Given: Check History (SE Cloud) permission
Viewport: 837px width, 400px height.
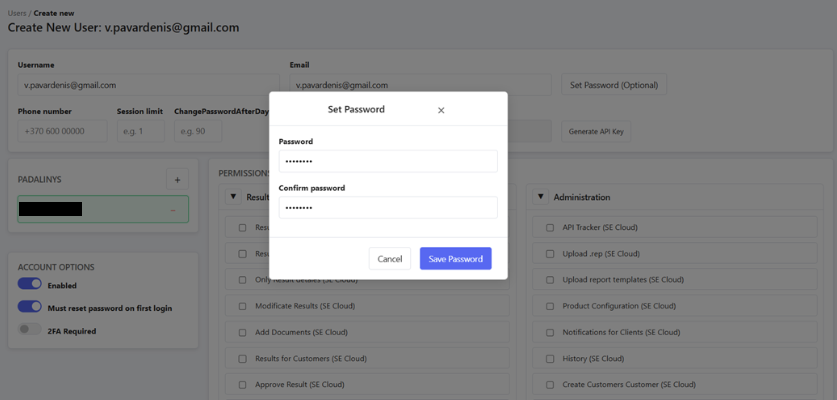Looking at the screenshot, I should pyautogui.click(x=550, y=358).
